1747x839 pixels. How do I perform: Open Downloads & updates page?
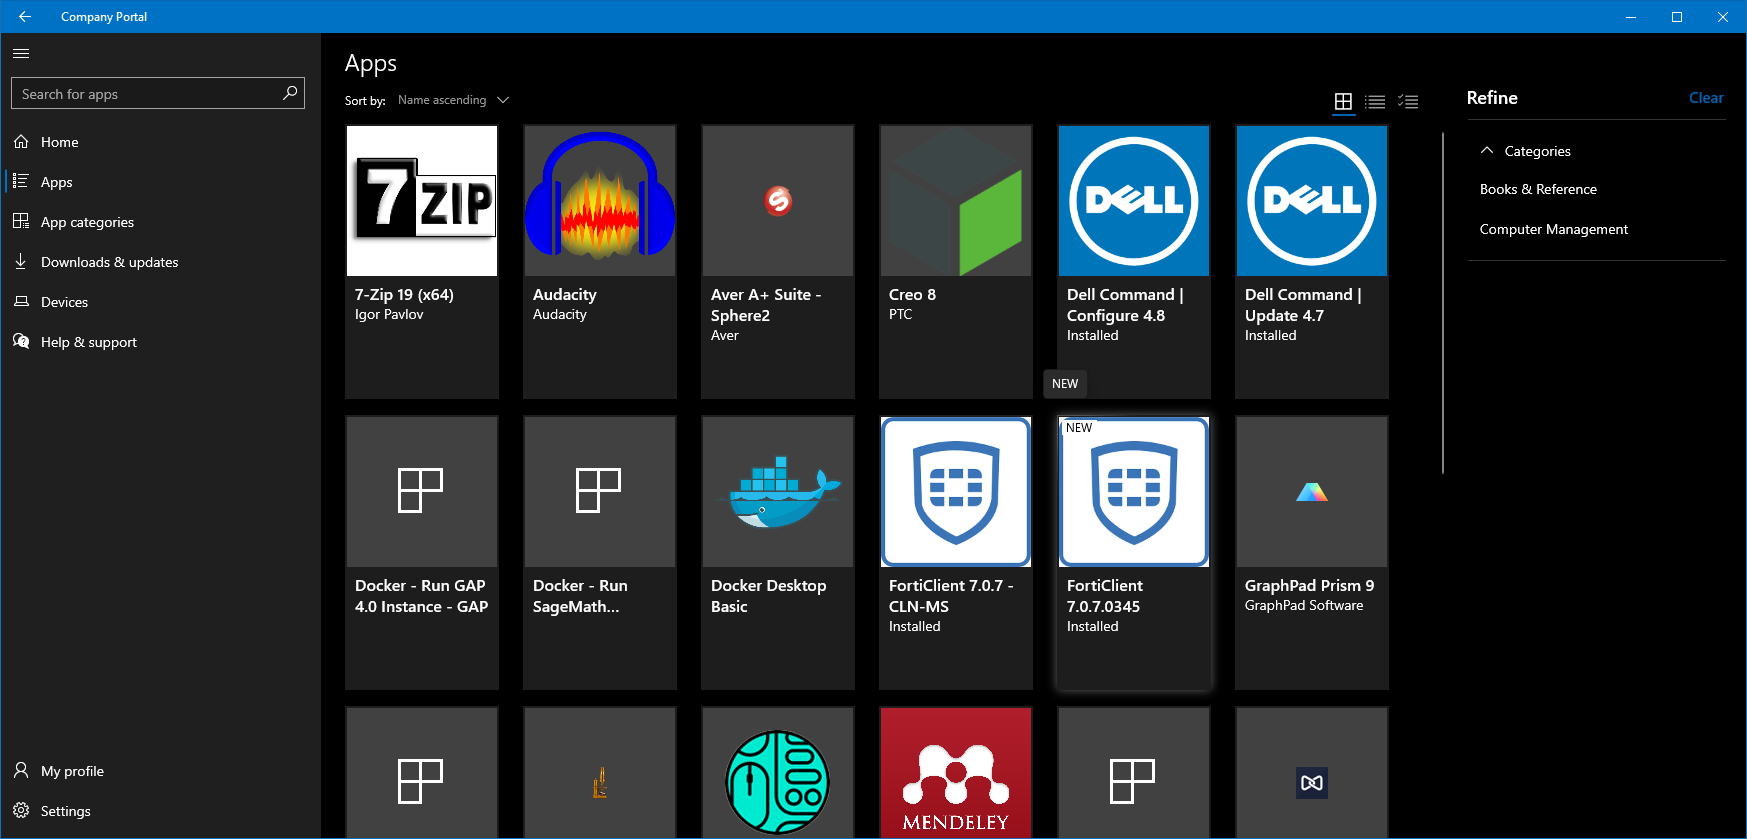160,262
